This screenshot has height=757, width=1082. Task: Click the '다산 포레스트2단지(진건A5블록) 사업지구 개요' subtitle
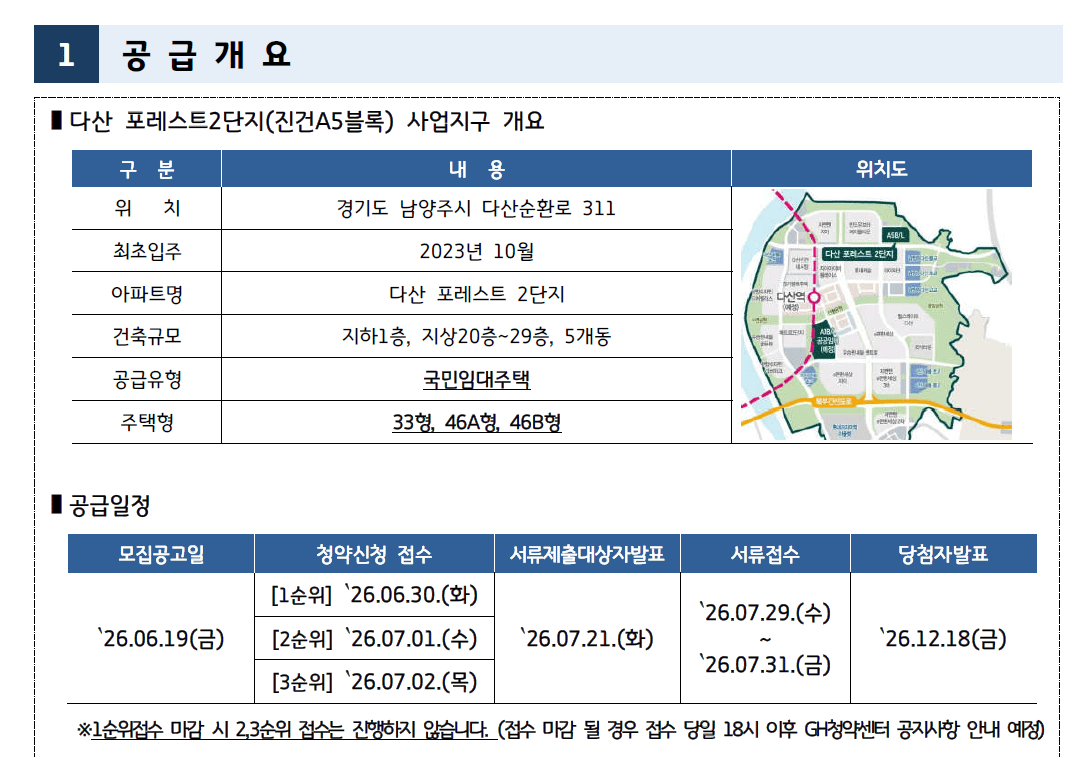point(306,121)
